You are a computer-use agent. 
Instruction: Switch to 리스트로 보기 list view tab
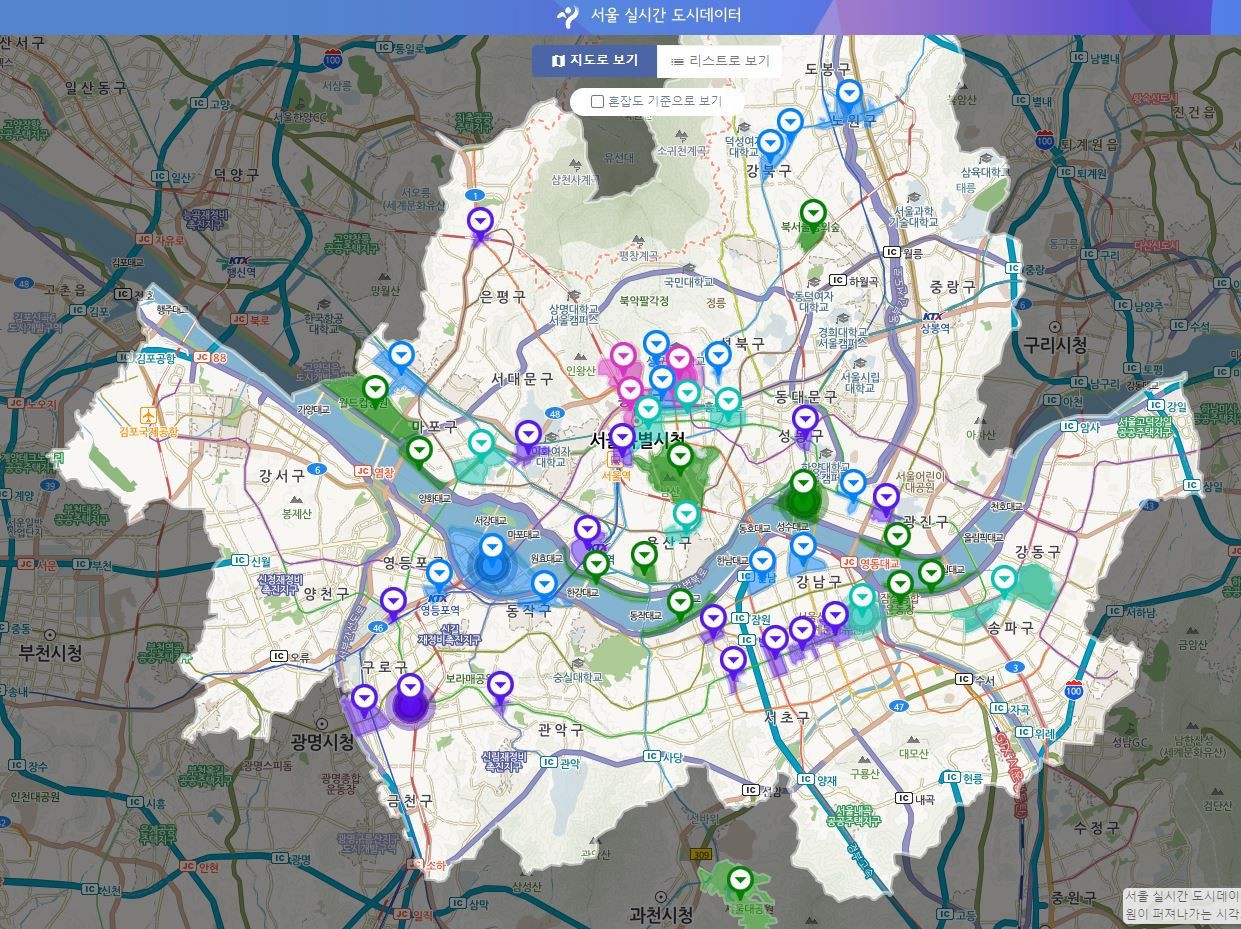click(x=720, y=61)
